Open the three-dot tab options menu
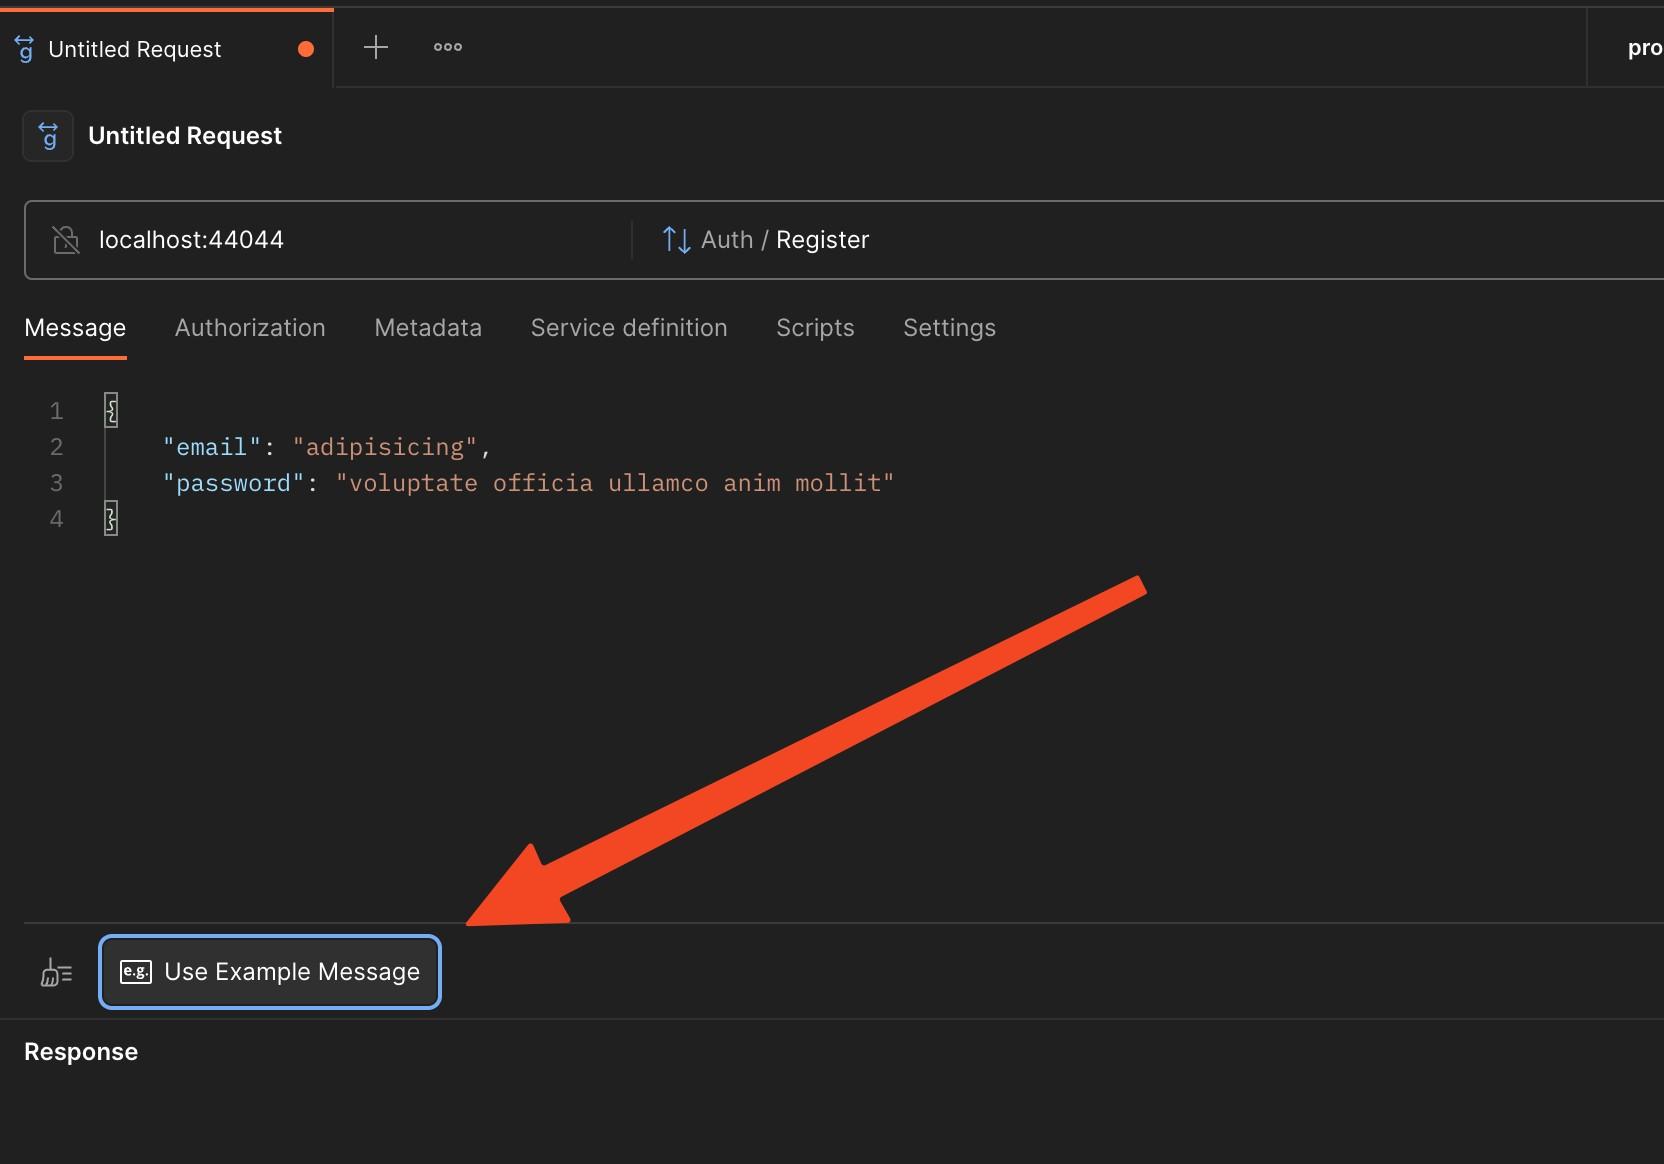This screenshot has height=1164, width=1664. 447,47
